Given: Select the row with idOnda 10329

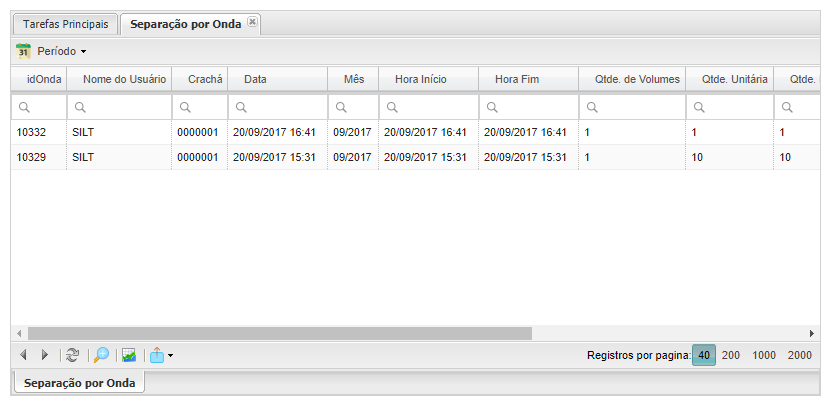Looking at the screenshot, I should click(300, 157).
